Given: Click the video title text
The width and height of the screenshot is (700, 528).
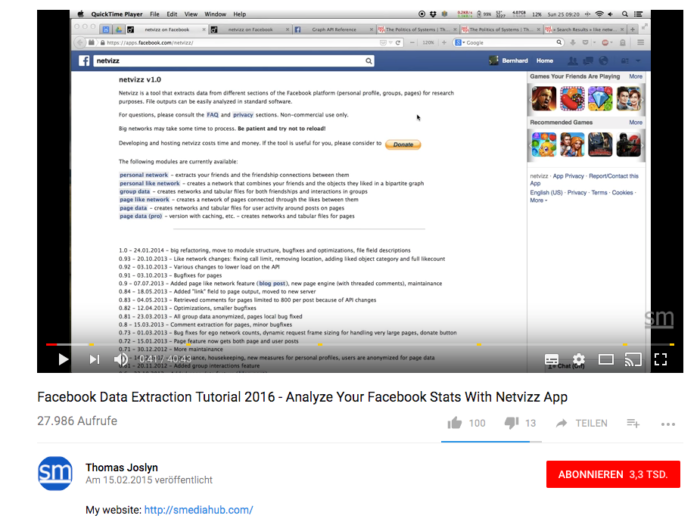Looking at the screenshot, I should click(302, 397).
